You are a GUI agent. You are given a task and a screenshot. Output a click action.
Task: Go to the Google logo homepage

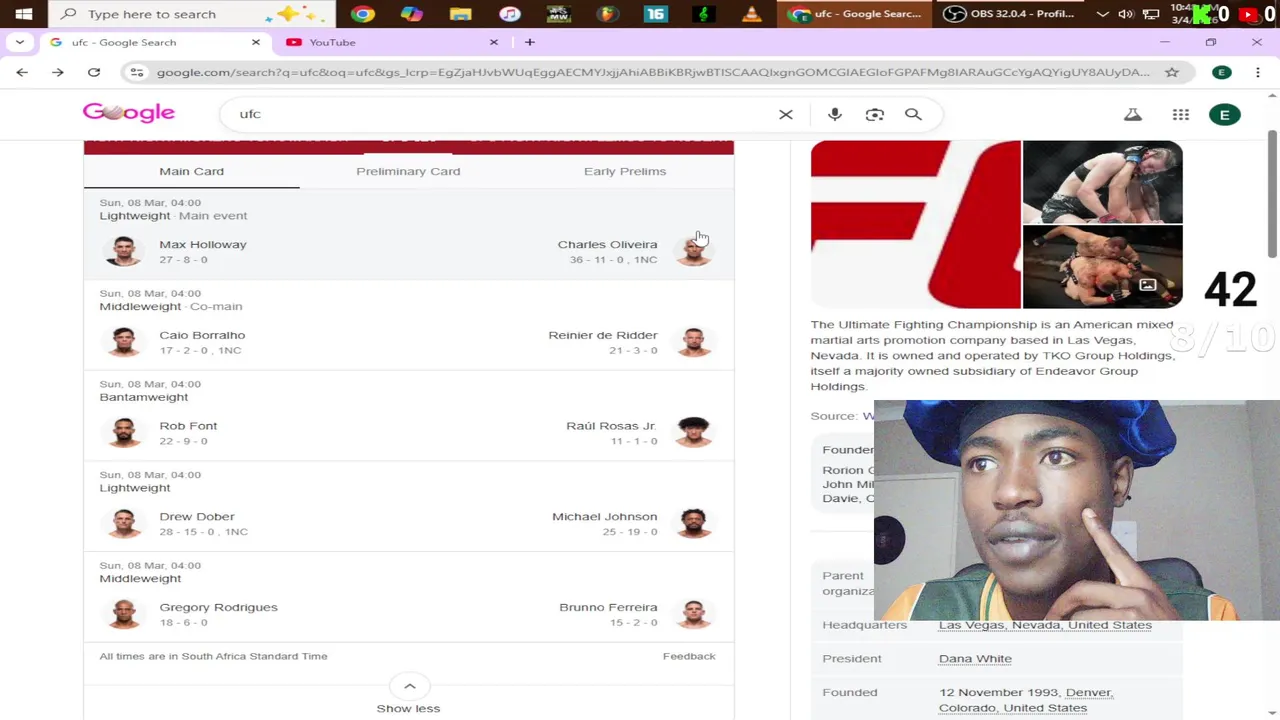tap(128, 113)
